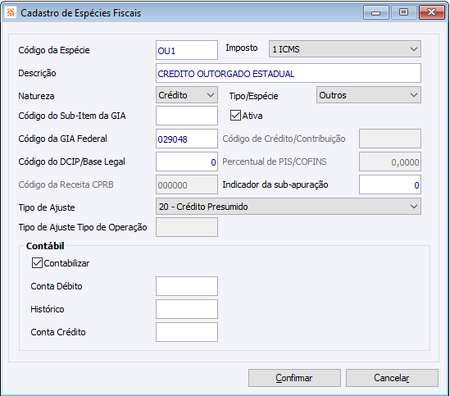Click the Código da Espécie label

point(54,50)
